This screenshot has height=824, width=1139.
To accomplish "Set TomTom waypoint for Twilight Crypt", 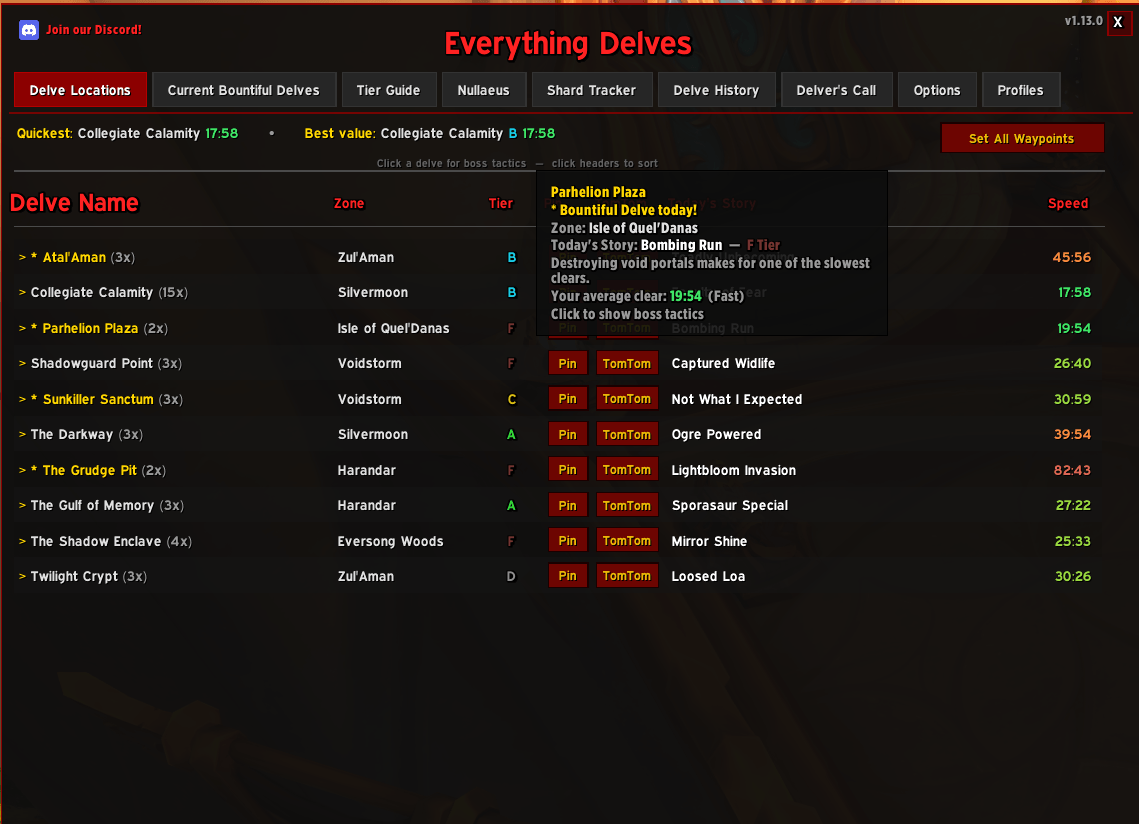I will (627, 576).
